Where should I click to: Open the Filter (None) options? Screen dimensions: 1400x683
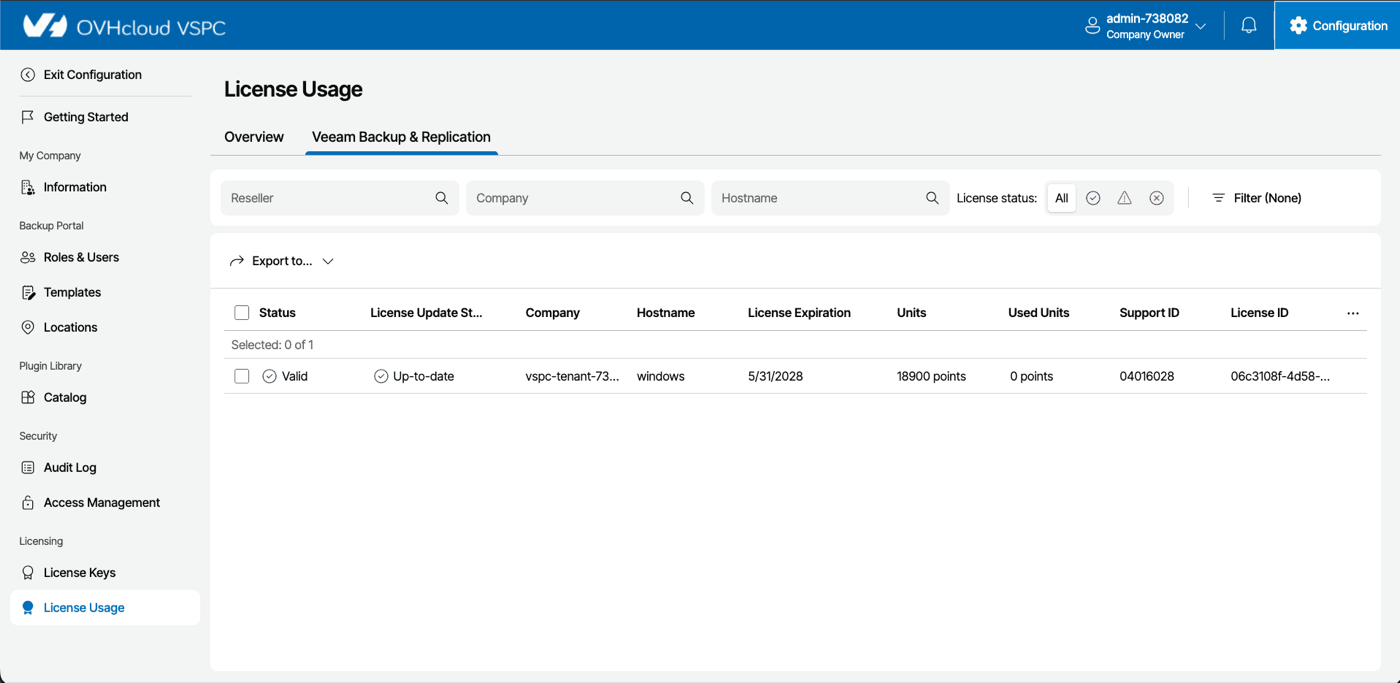(1257, 198)
